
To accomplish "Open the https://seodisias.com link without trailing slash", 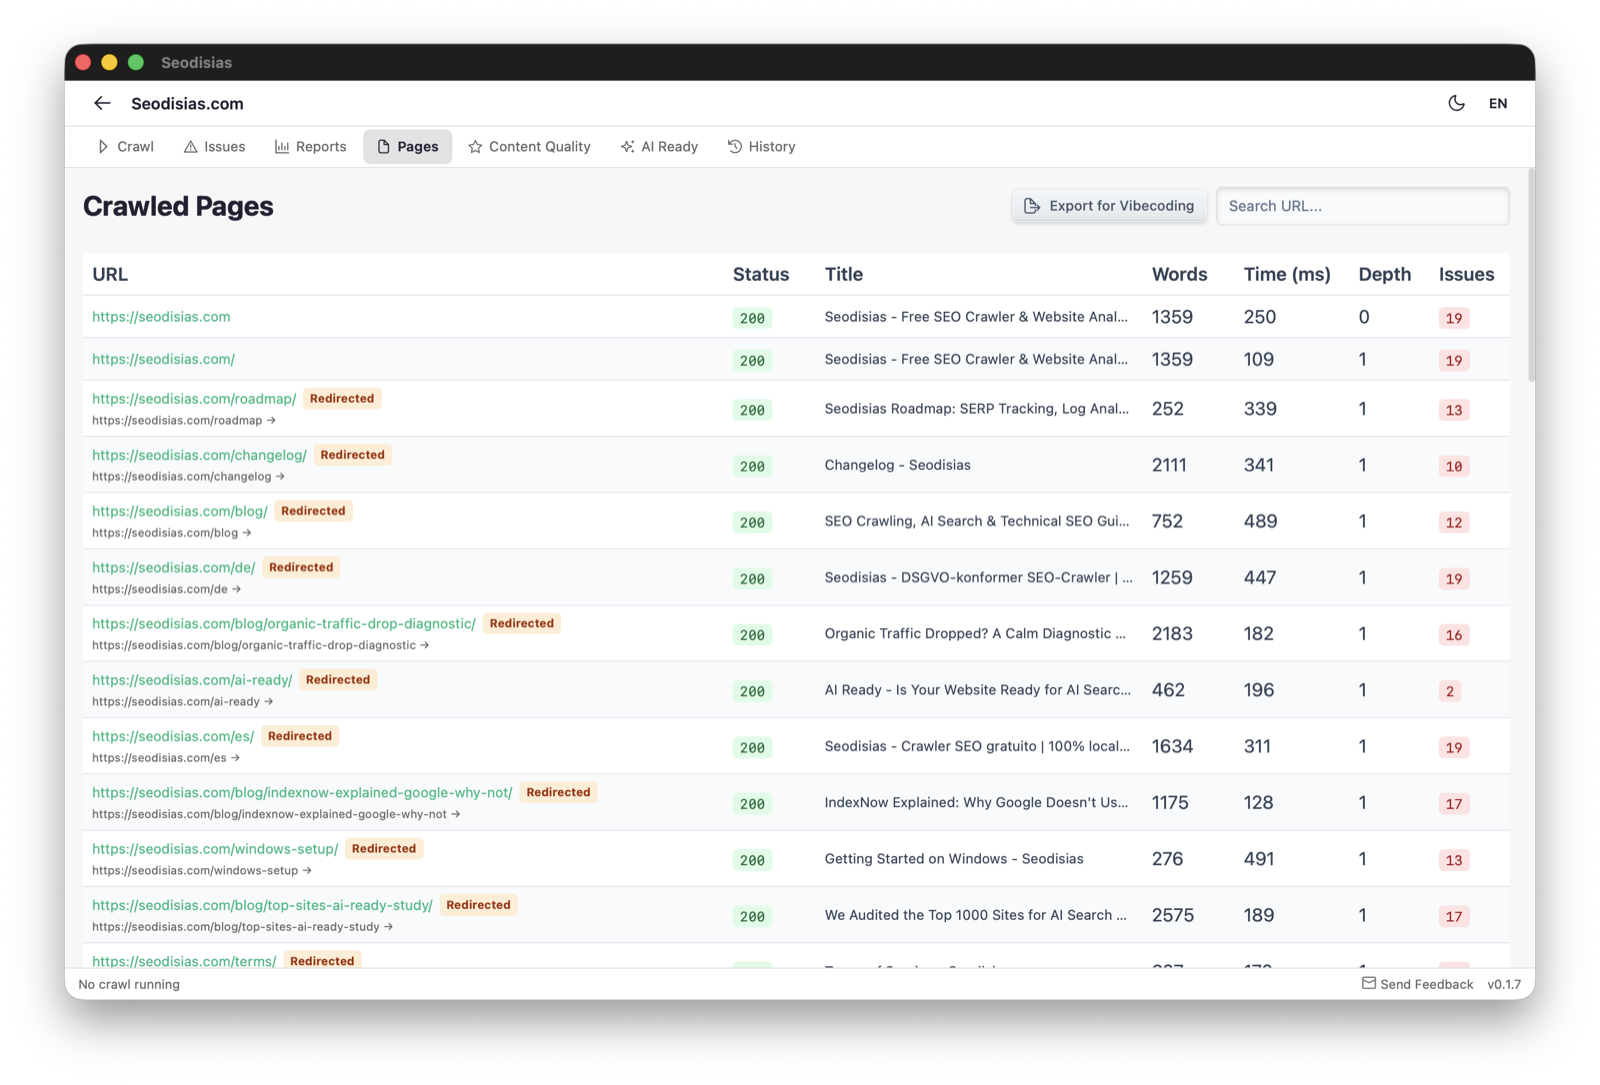I will tap(161, 317).
